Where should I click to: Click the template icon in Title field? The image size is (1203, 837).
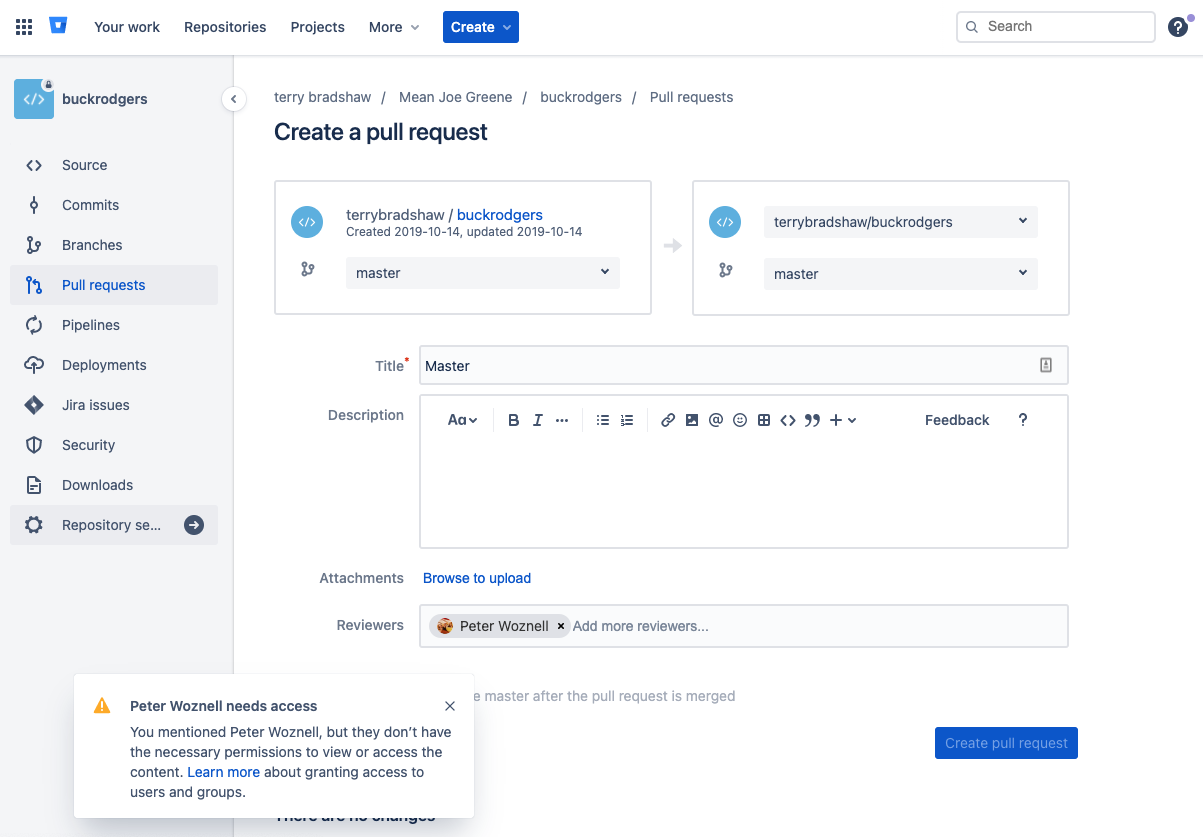tap(1046, 365)
